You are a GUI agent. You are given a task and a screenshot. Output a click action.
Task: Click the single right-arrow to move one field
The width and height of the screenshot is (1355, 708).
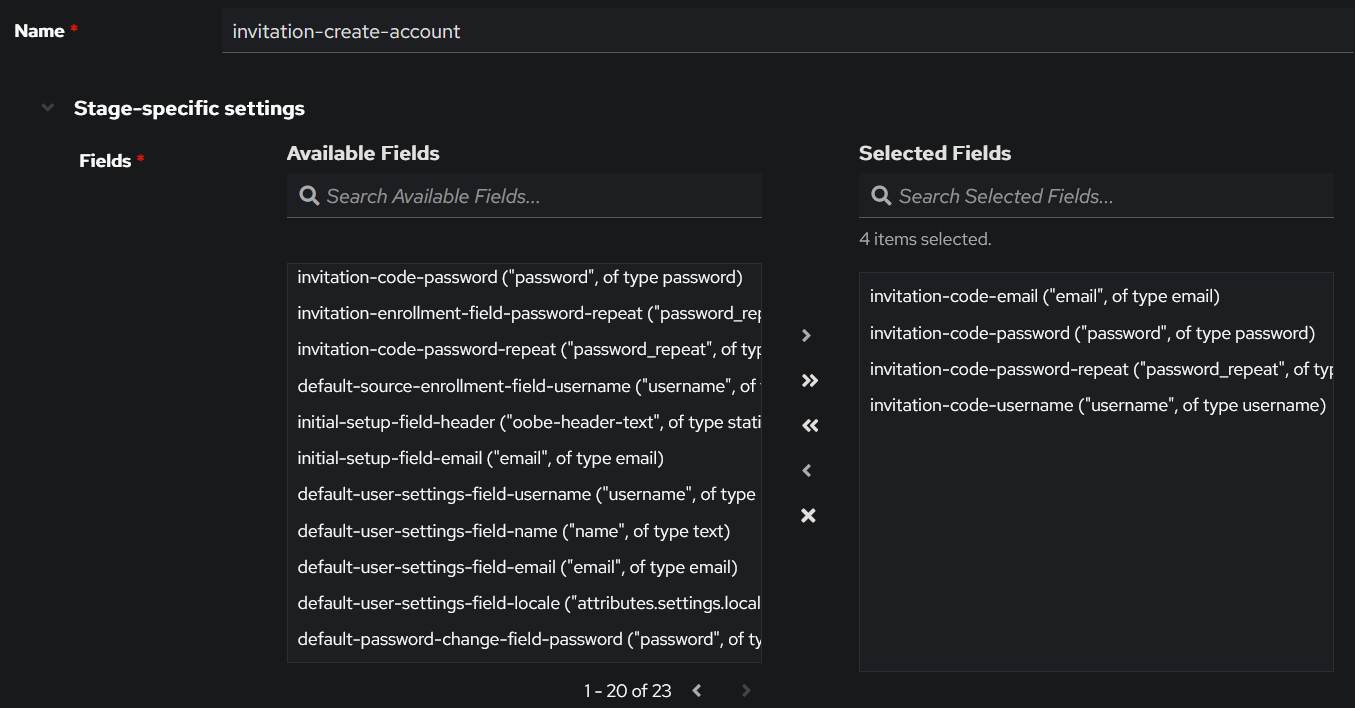806,335
